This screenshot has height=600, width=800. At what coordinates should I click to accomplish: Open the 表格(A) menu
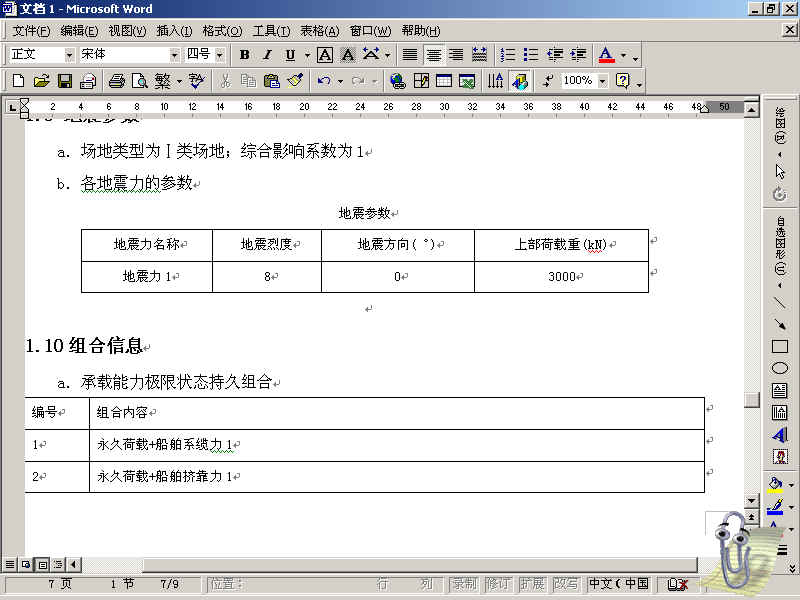(x=319, y=31)
